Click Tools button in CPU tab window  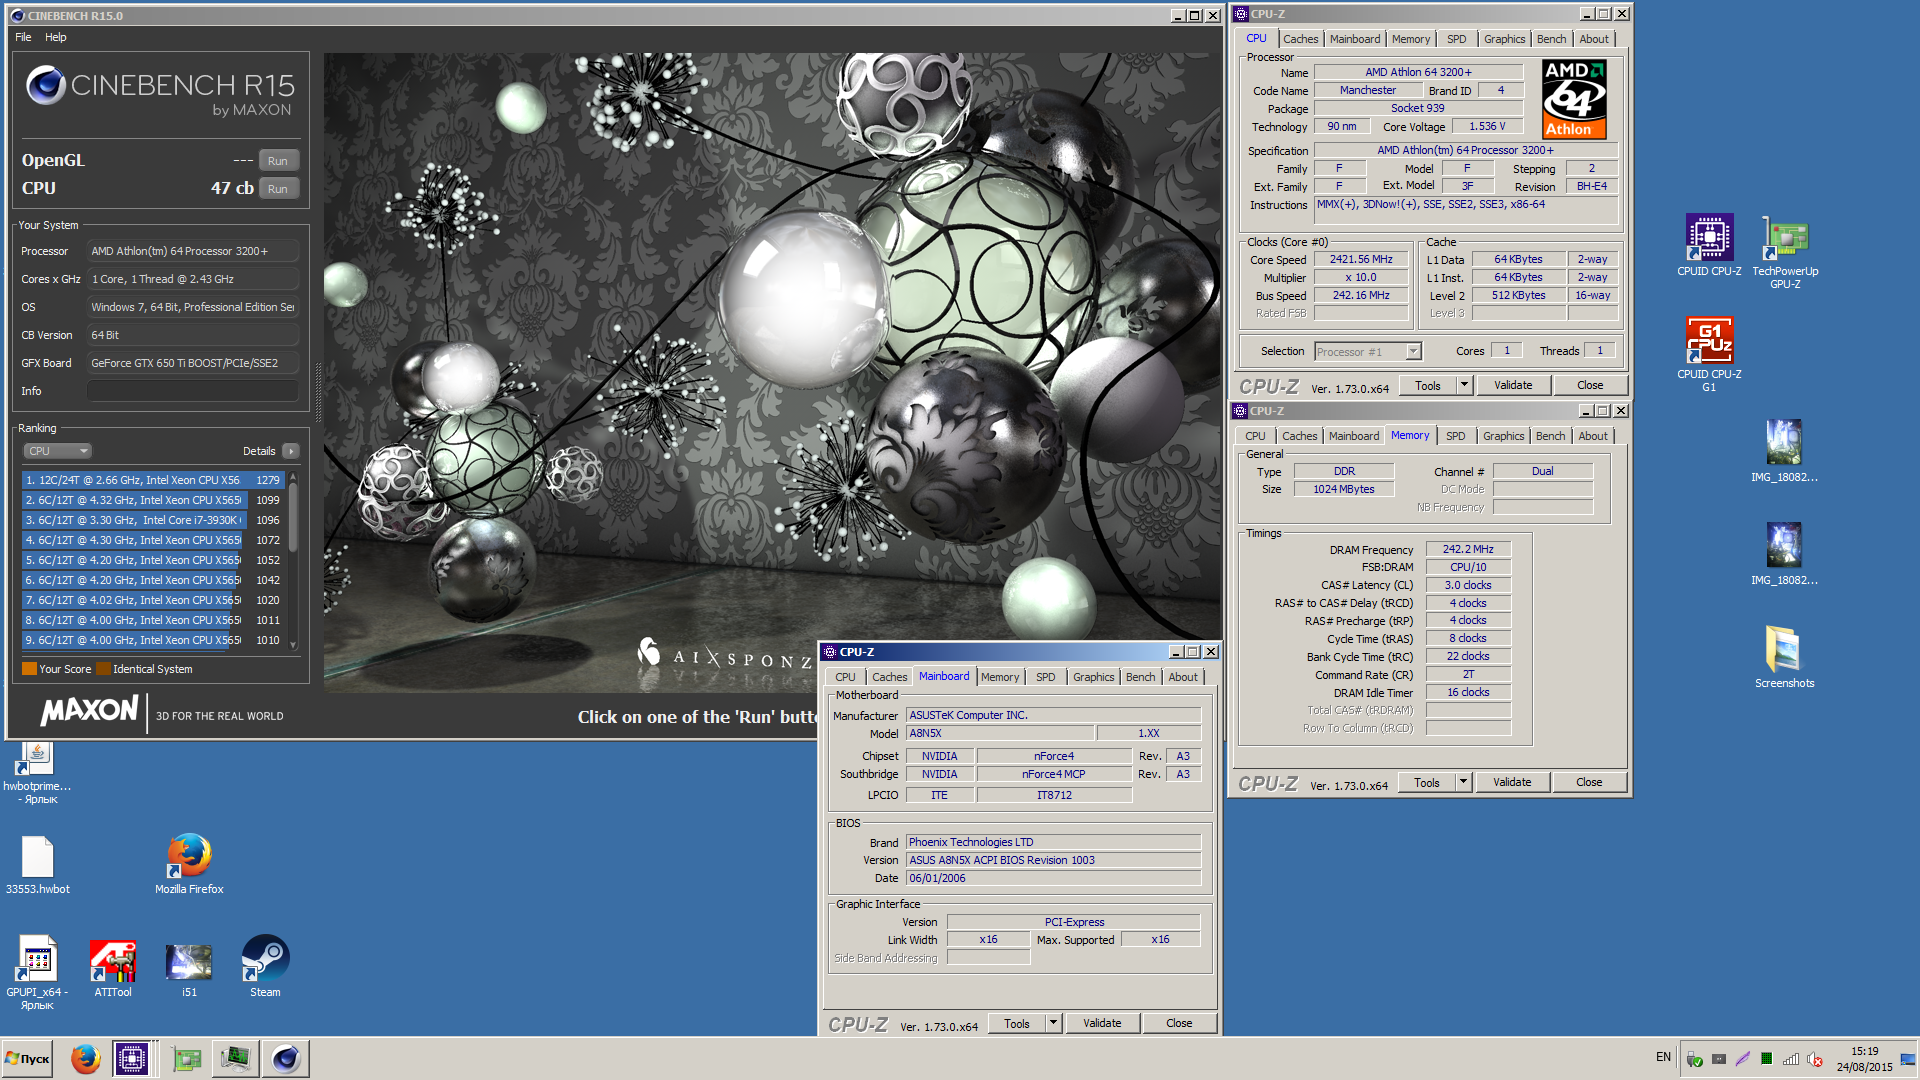pos(1427,385)
